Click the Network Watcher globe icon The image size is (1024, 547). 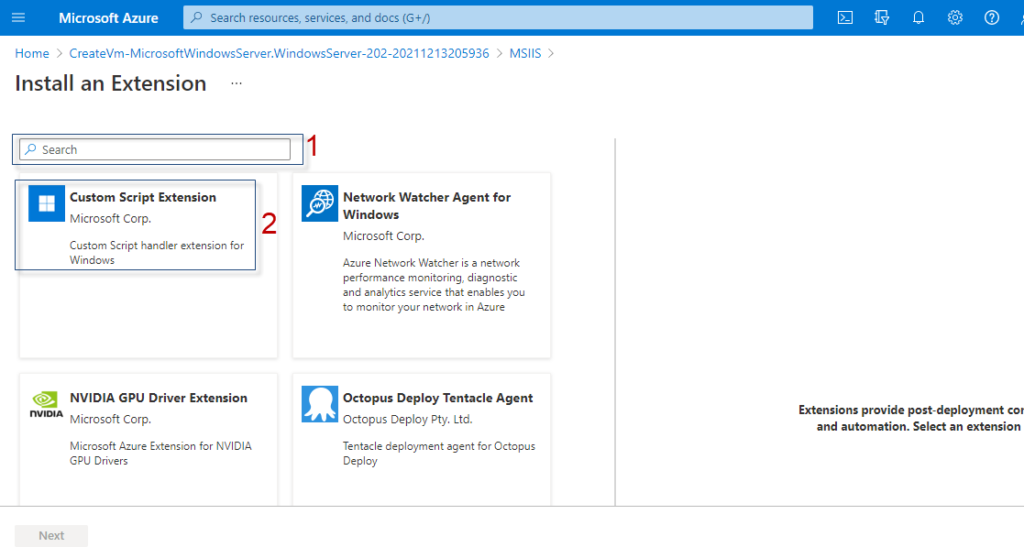pos(319,204)
